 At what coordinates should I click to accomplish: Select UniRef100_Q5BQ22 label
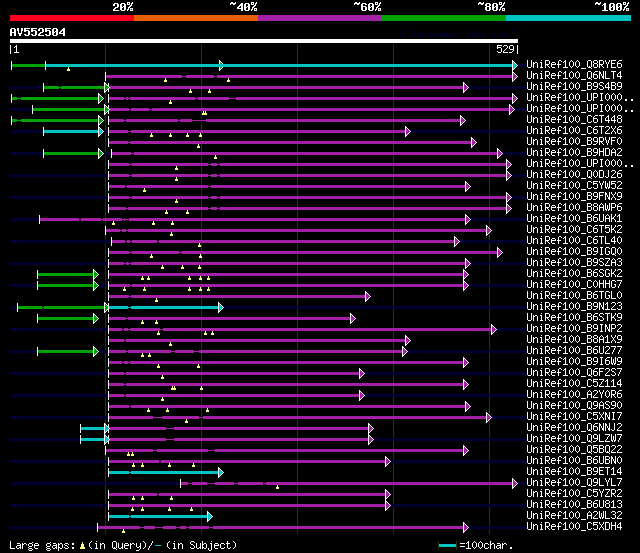pyautogui.click(x=574, y=450)
